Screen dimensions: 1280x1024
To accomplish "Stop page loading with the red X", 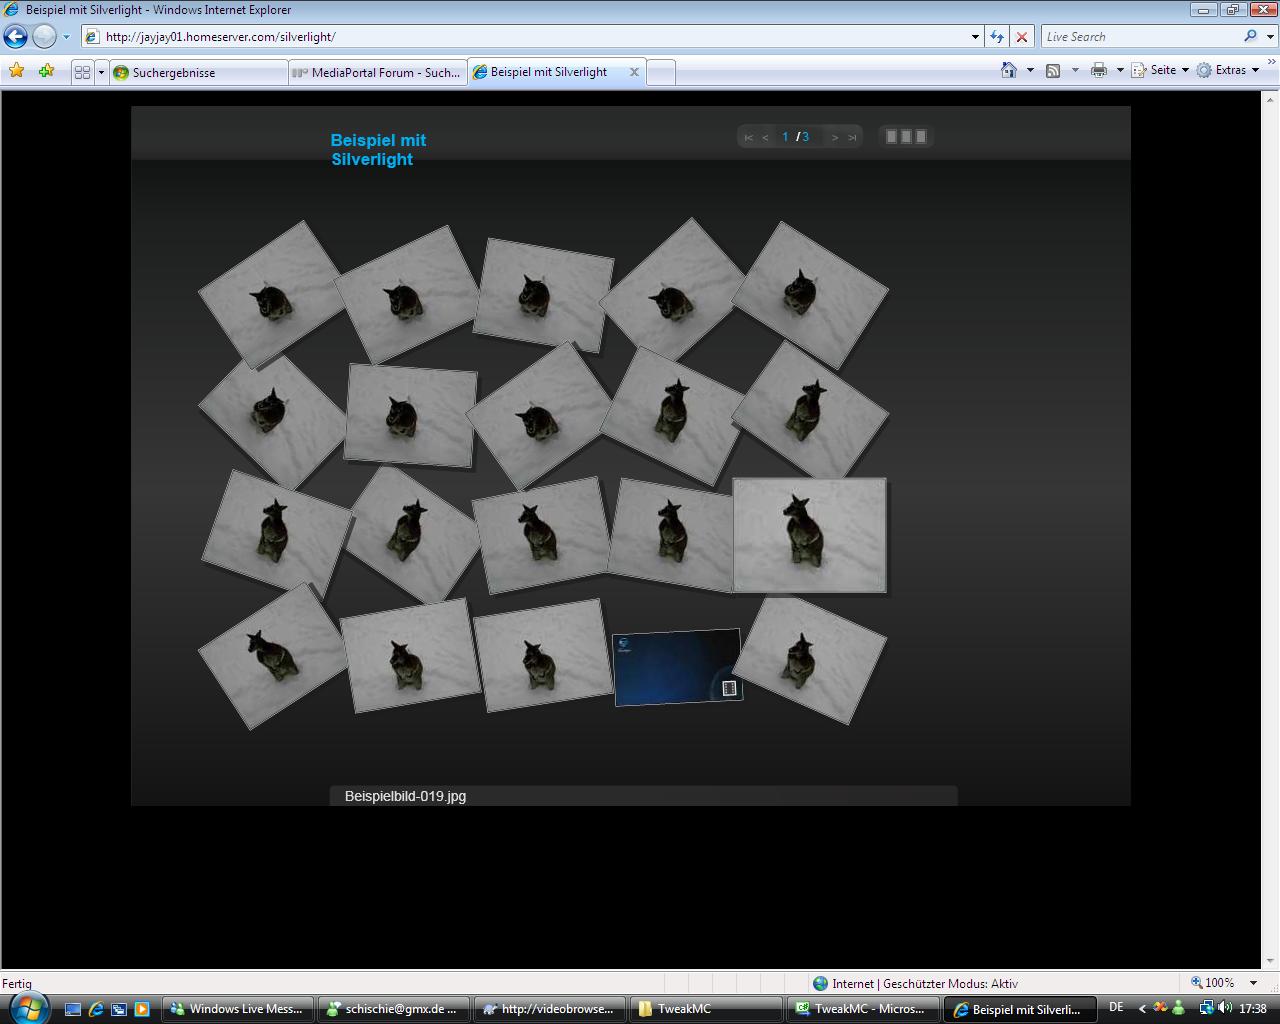I will pos(1021,37).
